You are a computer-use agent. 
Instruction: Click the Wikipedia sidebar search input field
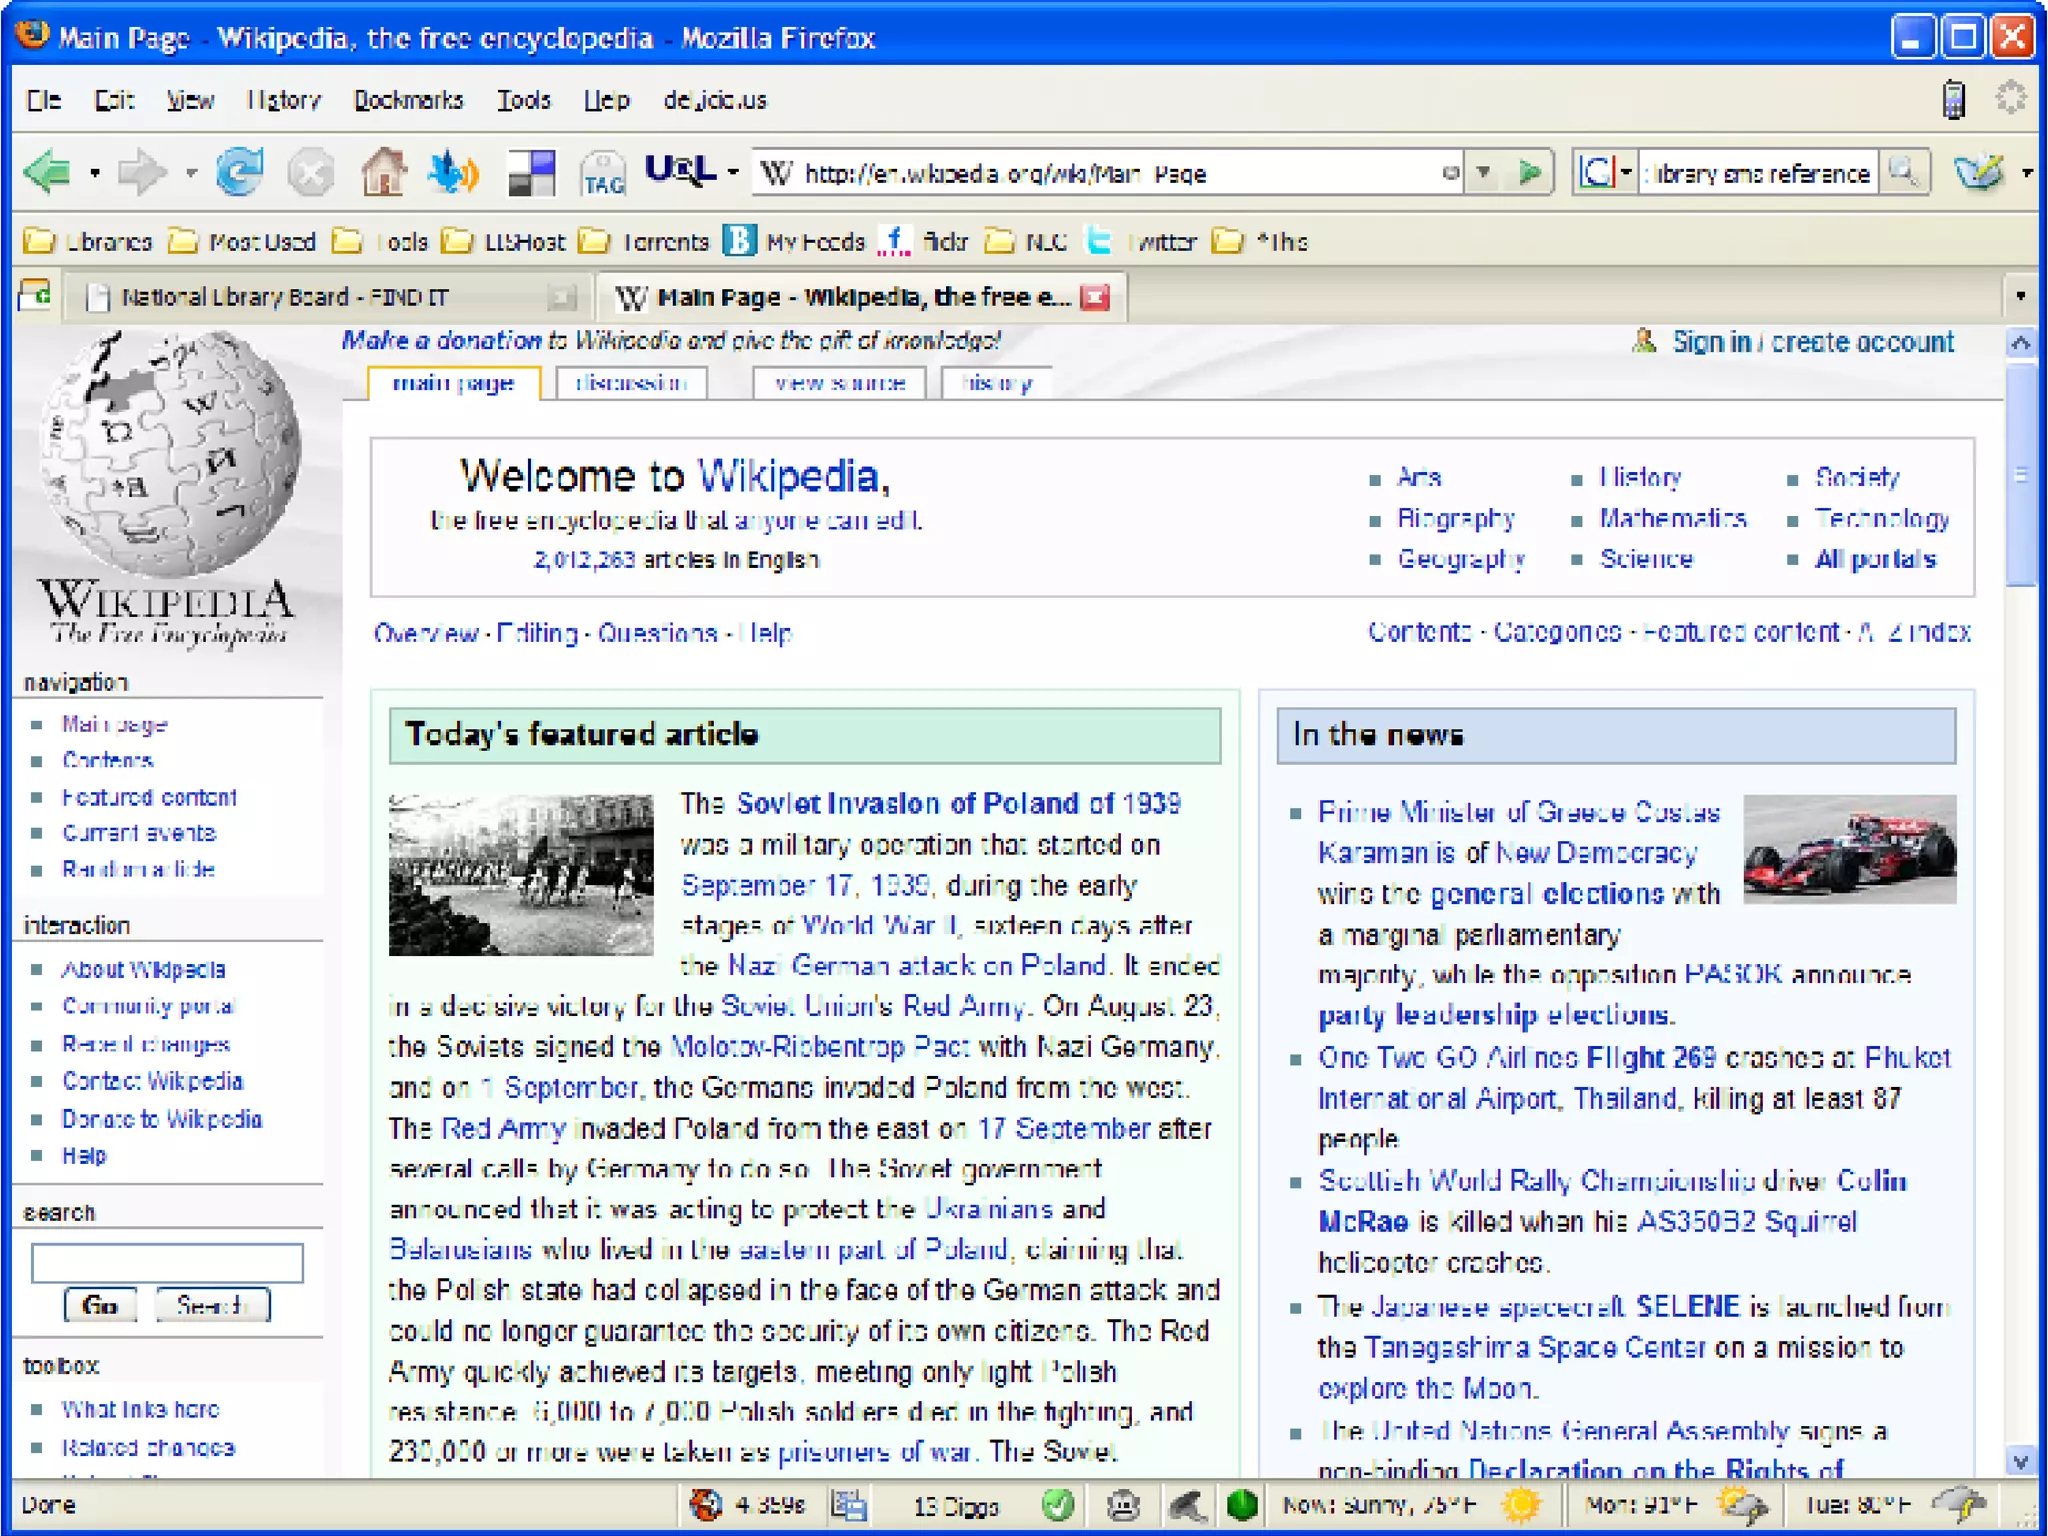(167, 1262)
